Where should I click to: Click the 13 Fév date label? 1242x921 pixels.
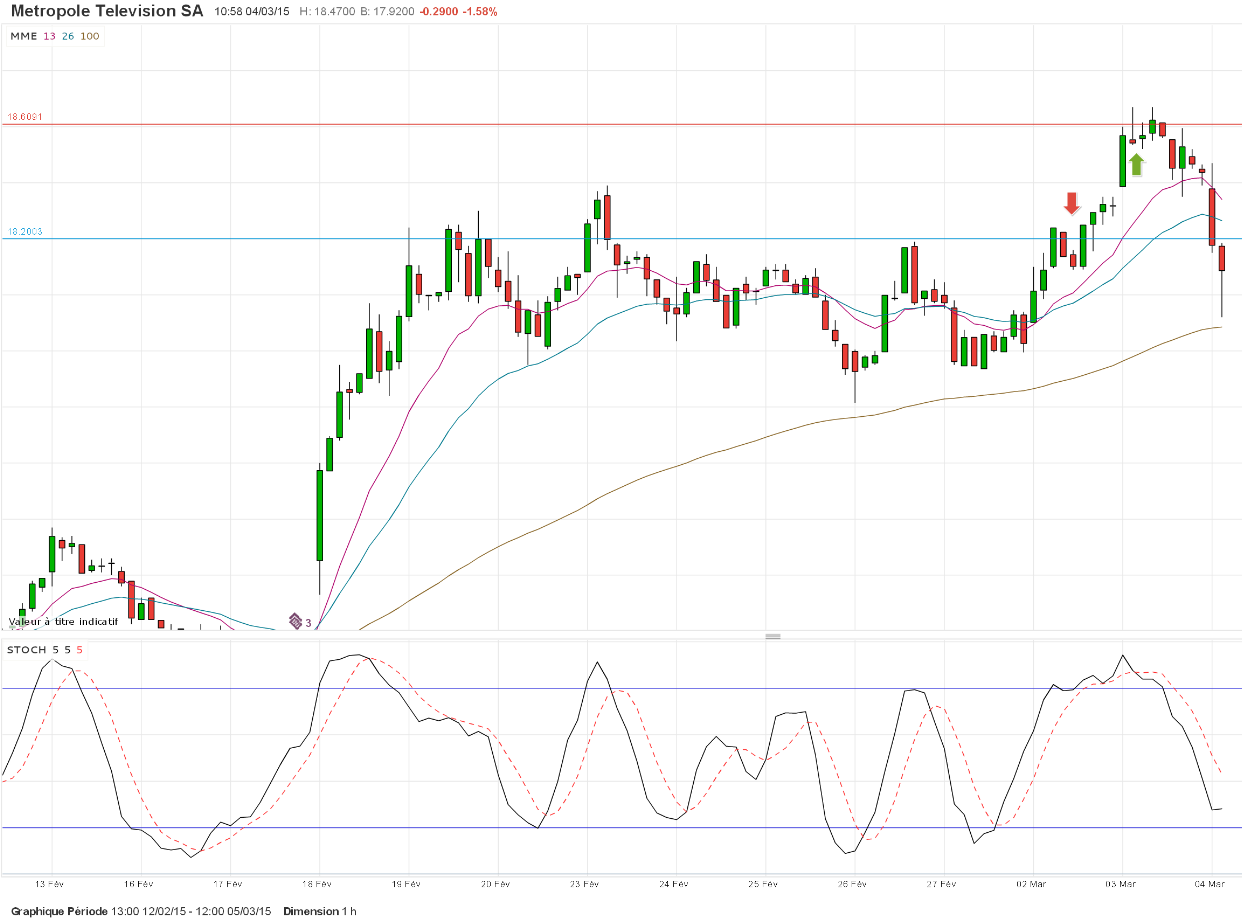click(x=50, y=884)
